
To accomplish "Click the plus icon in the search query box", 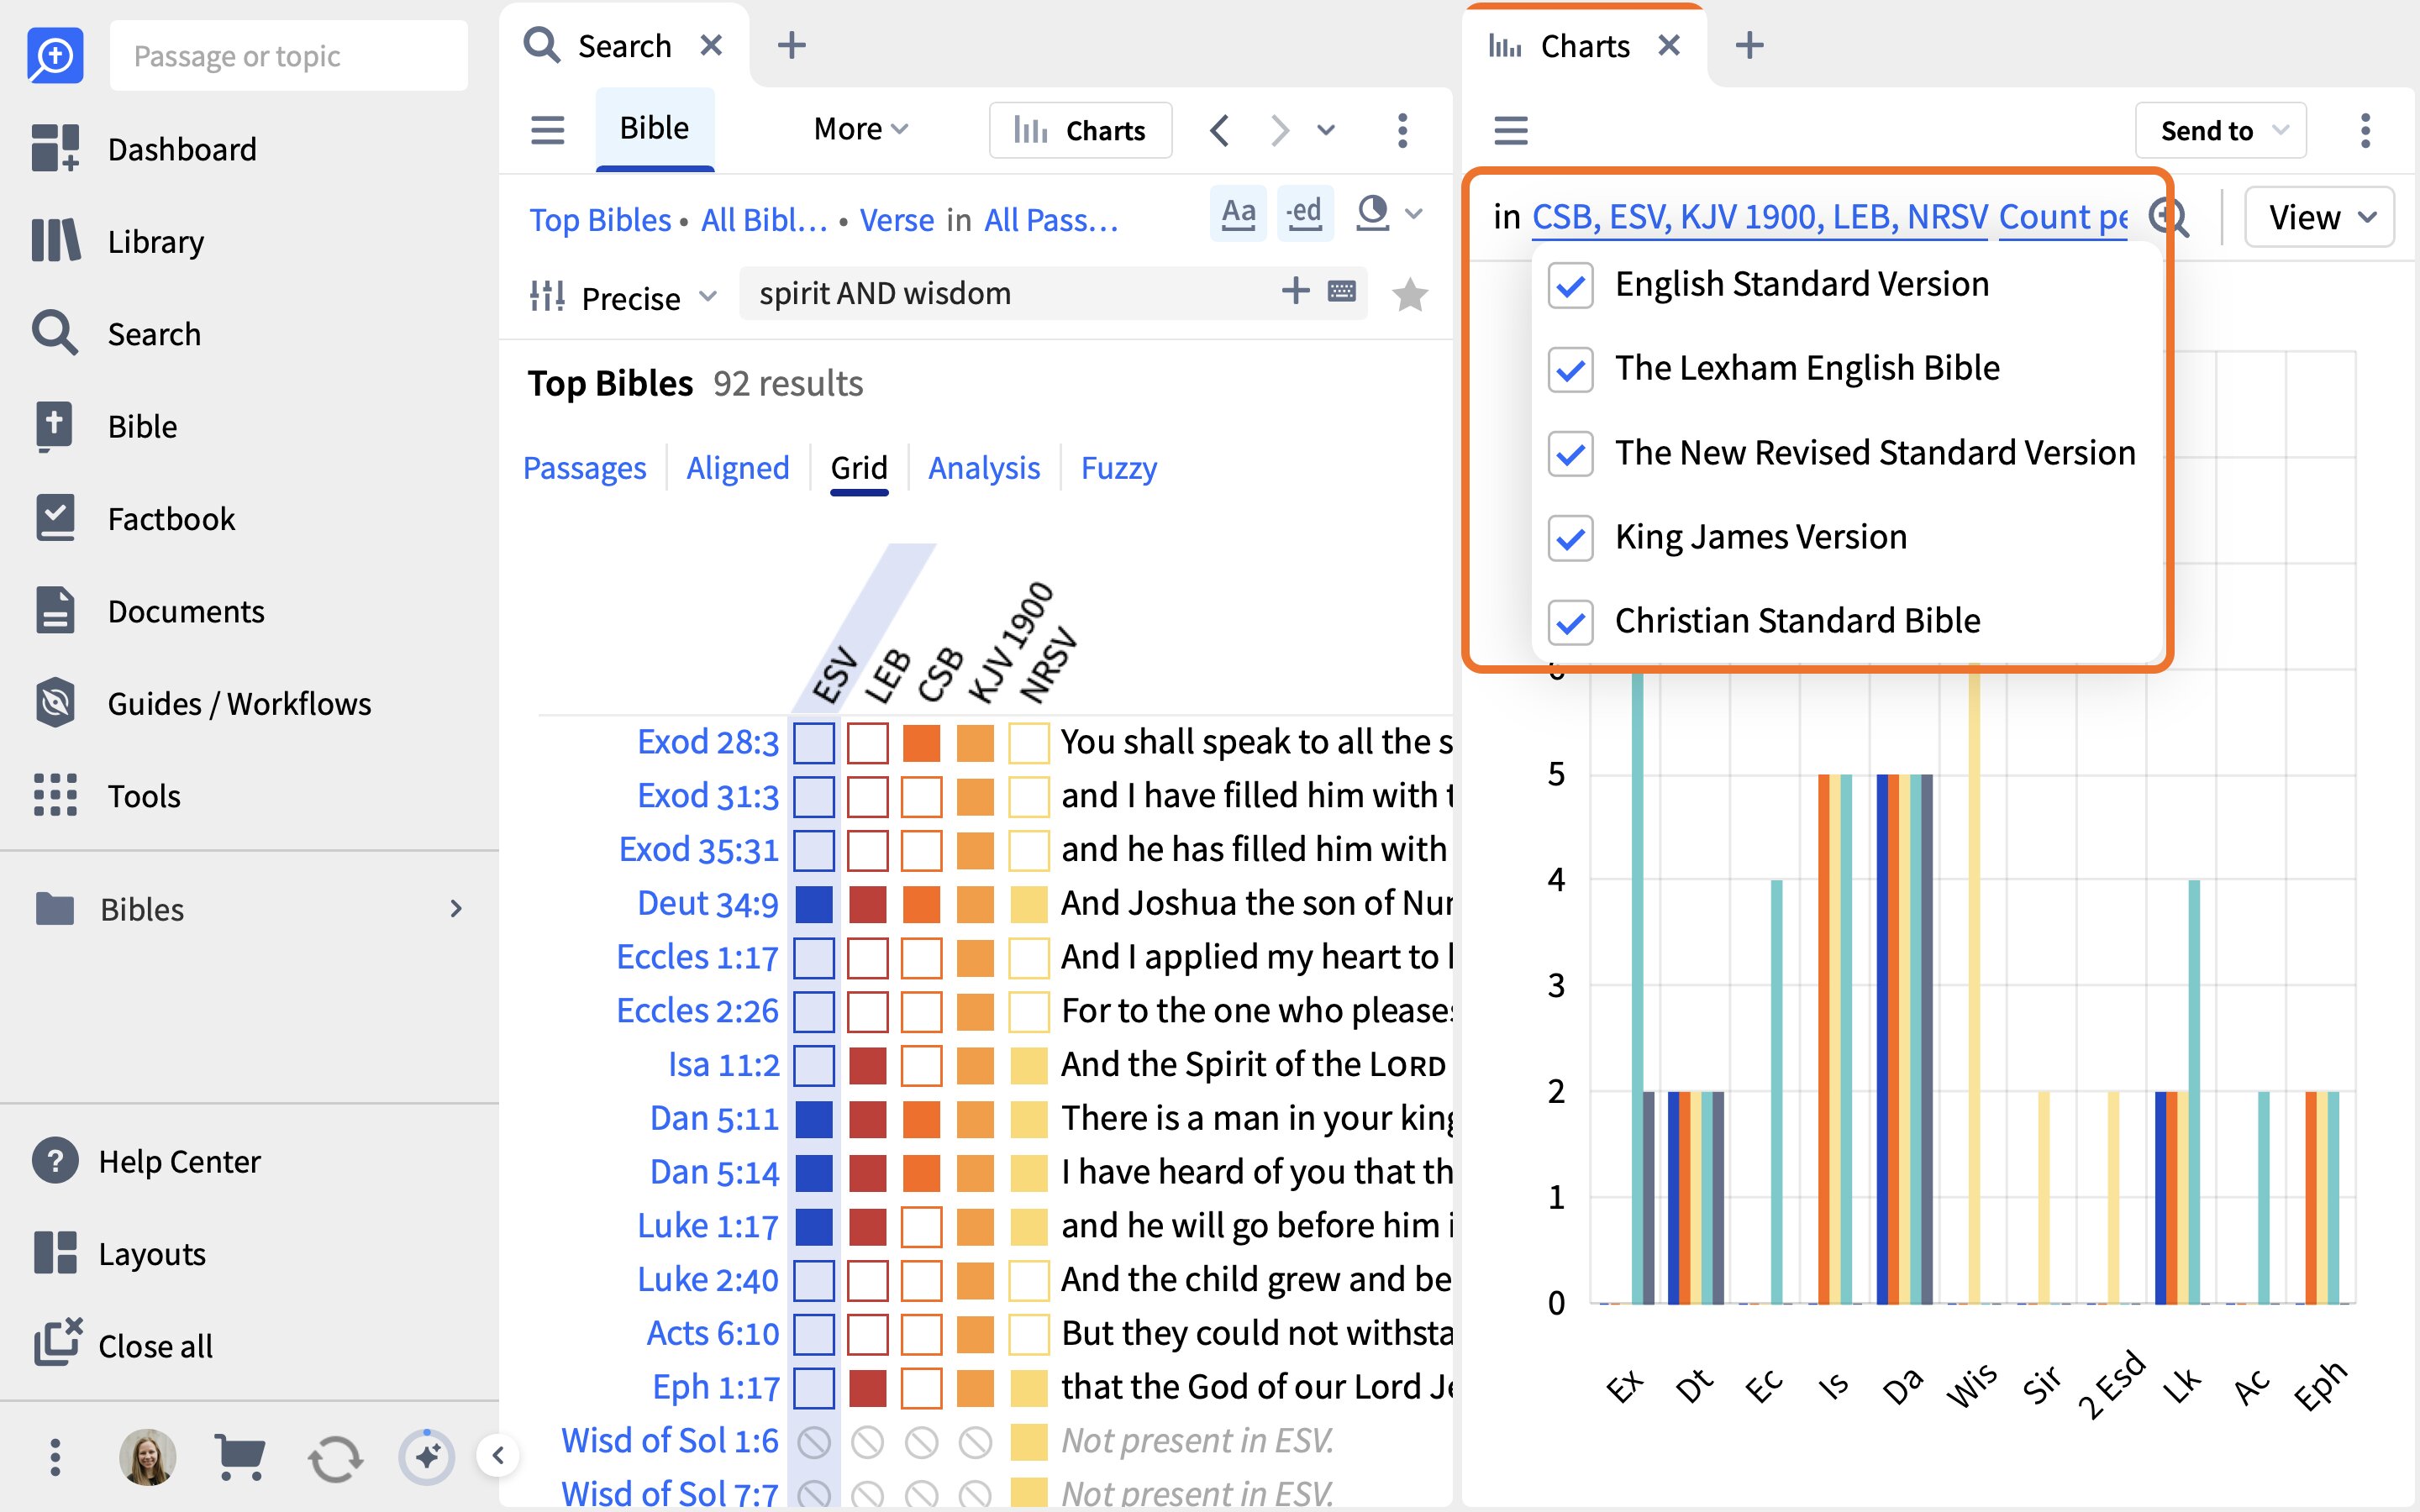I will pyautogui.click(x=1295, y=291).
